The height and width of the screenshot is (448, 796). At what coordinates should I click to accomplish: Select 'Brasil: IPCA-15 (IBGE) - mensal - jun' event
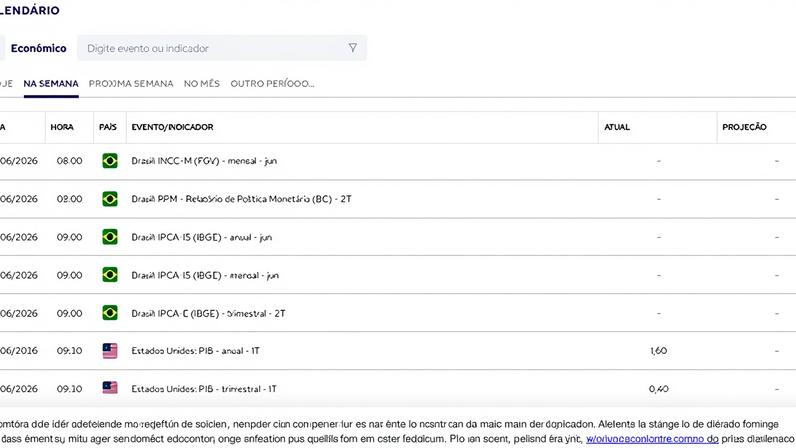[205, 275]
